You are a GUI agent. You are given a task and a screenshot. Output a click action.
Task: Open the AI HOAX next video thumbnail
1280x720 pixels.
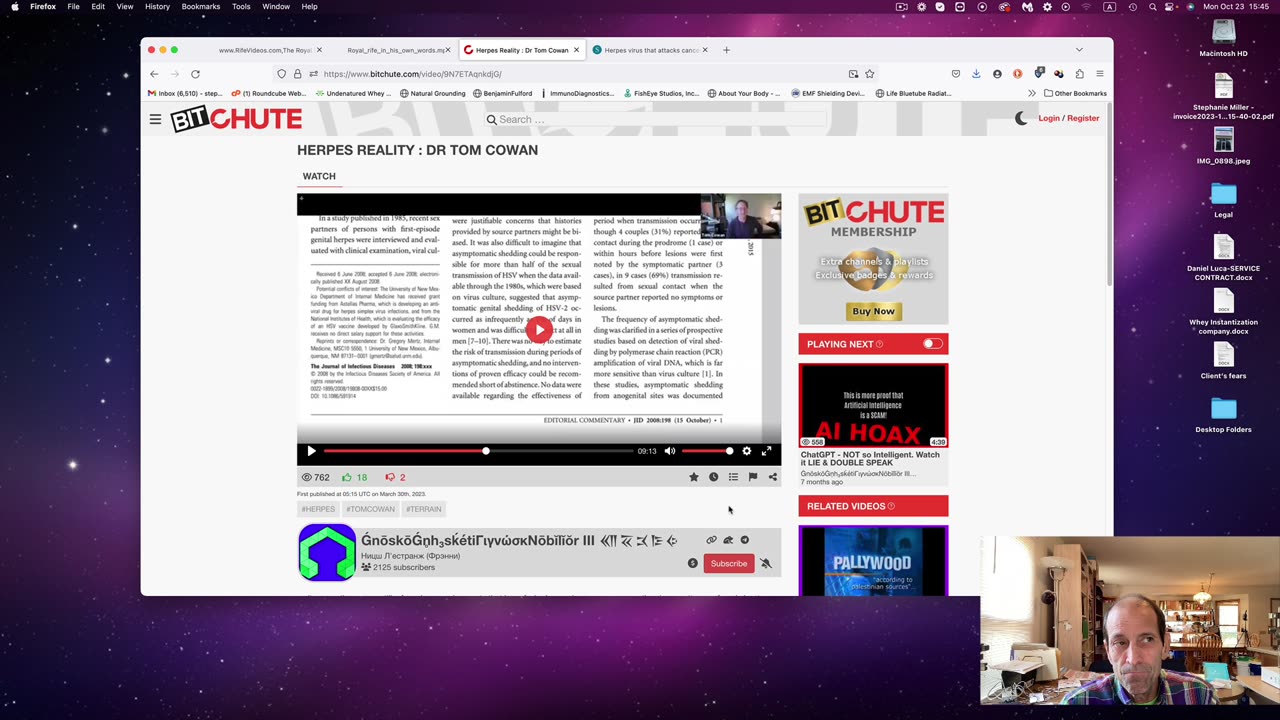[x=873, y=405]
